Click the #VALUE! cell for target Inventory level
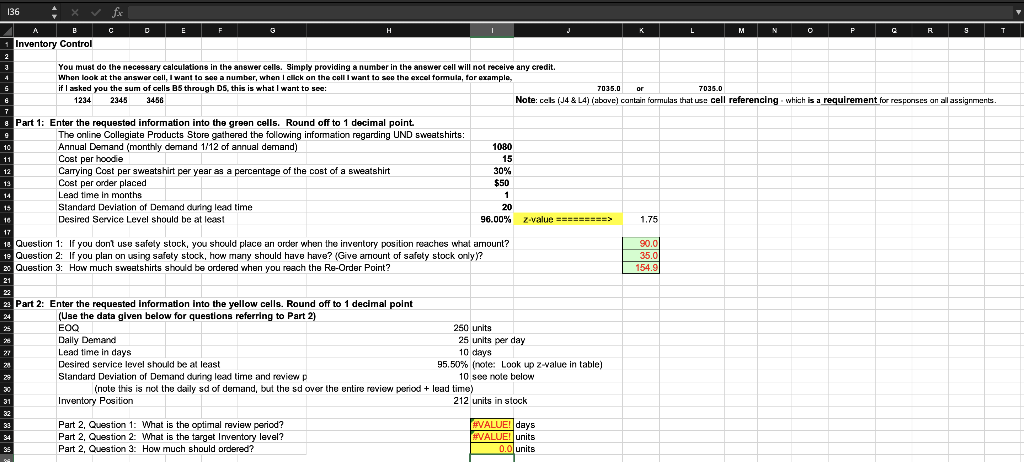 pyautogui.click(x=492, y=437)
